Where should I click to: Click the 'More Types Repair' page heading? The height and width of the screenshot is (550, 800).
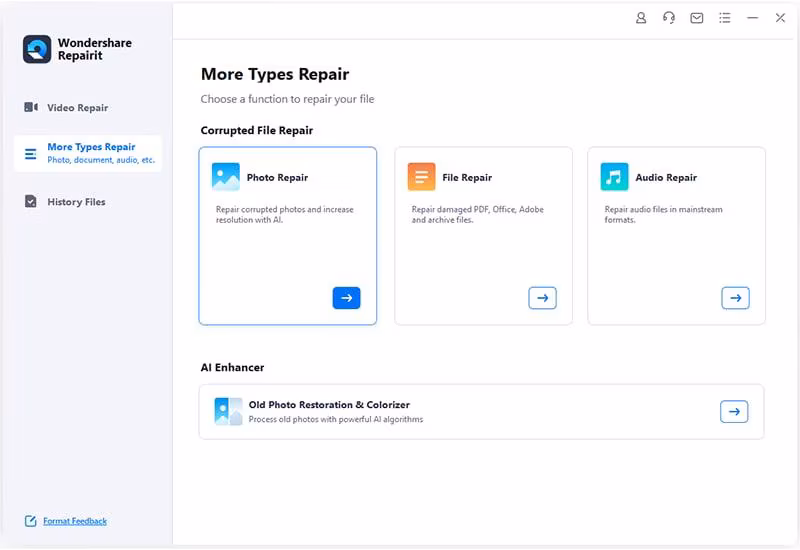[x=274, y=74]
